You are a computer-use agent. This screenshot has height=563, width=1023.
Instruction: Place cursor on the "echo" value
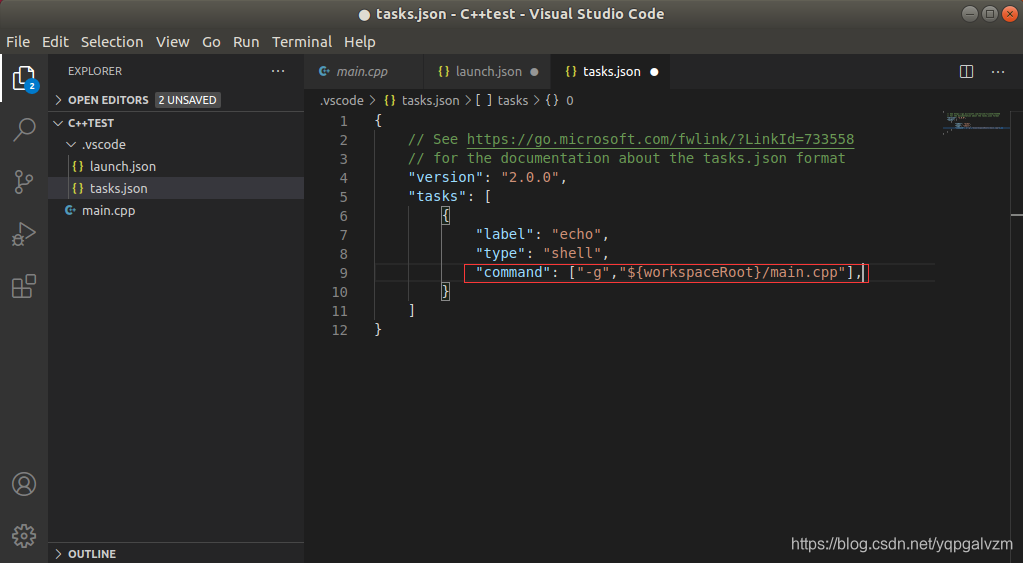(x=576, y=234)
